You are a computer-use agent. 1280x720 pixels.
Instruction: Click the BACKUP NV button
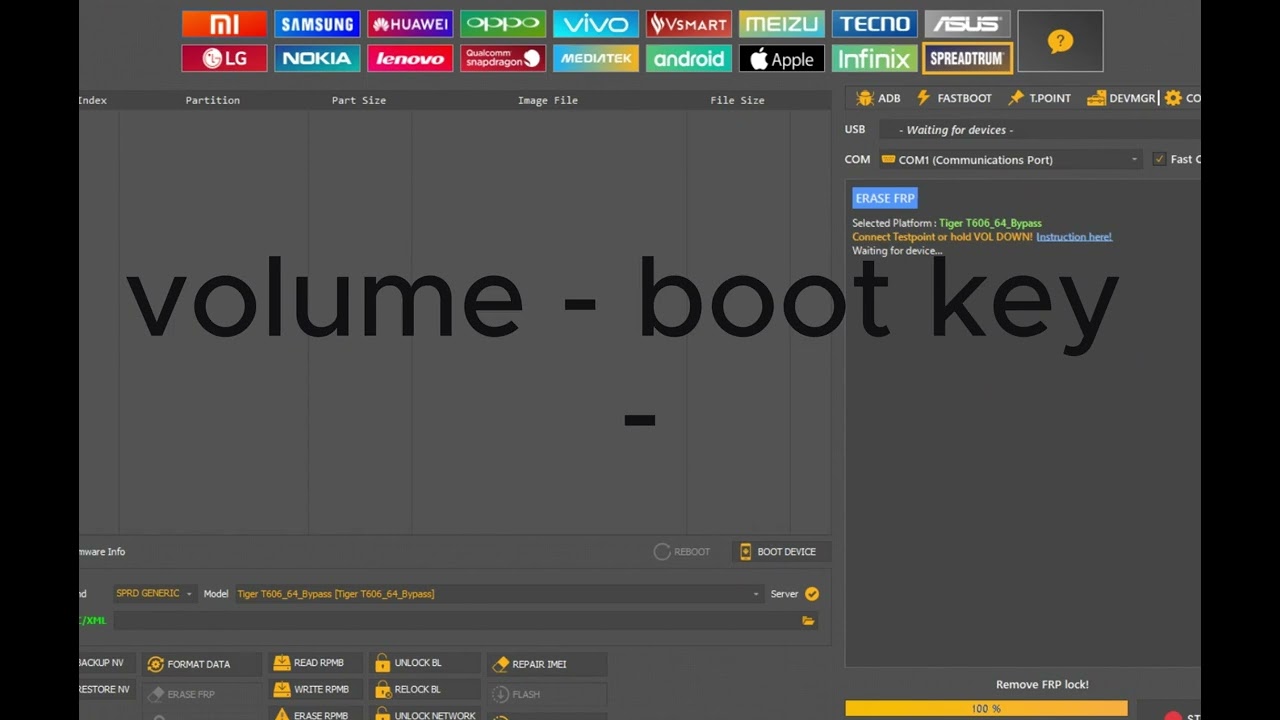pos(105,663)
